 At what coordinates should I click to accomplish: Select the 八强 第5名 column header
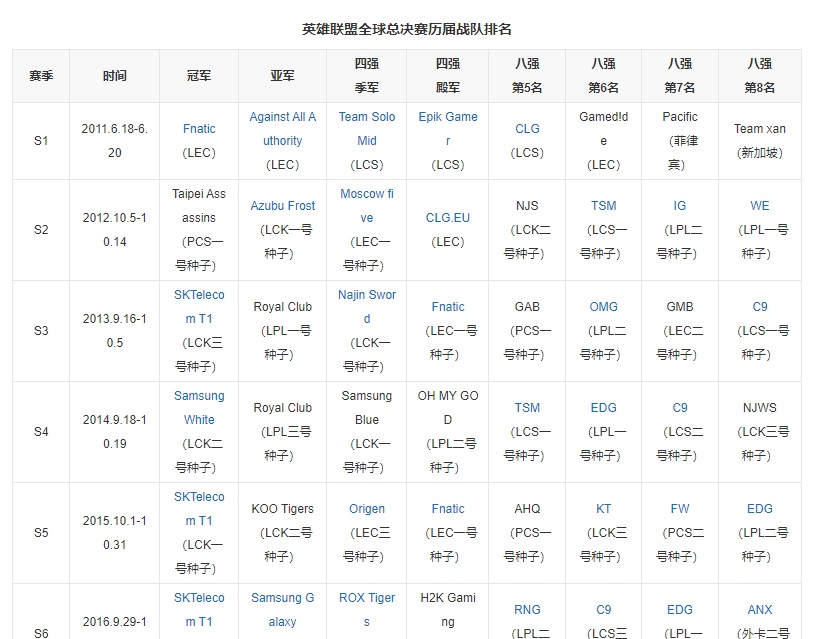click(x=527, y=76)
